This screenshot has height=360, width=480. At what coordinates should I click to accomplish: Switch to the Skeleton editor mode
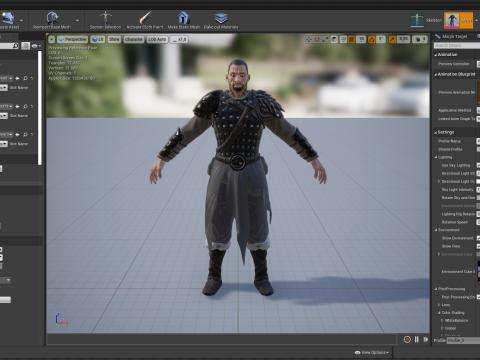pyautogui.click(x=417, y=20)
